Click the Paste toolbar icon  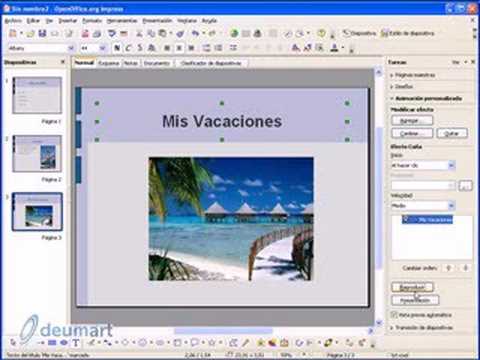pos(162,33)
